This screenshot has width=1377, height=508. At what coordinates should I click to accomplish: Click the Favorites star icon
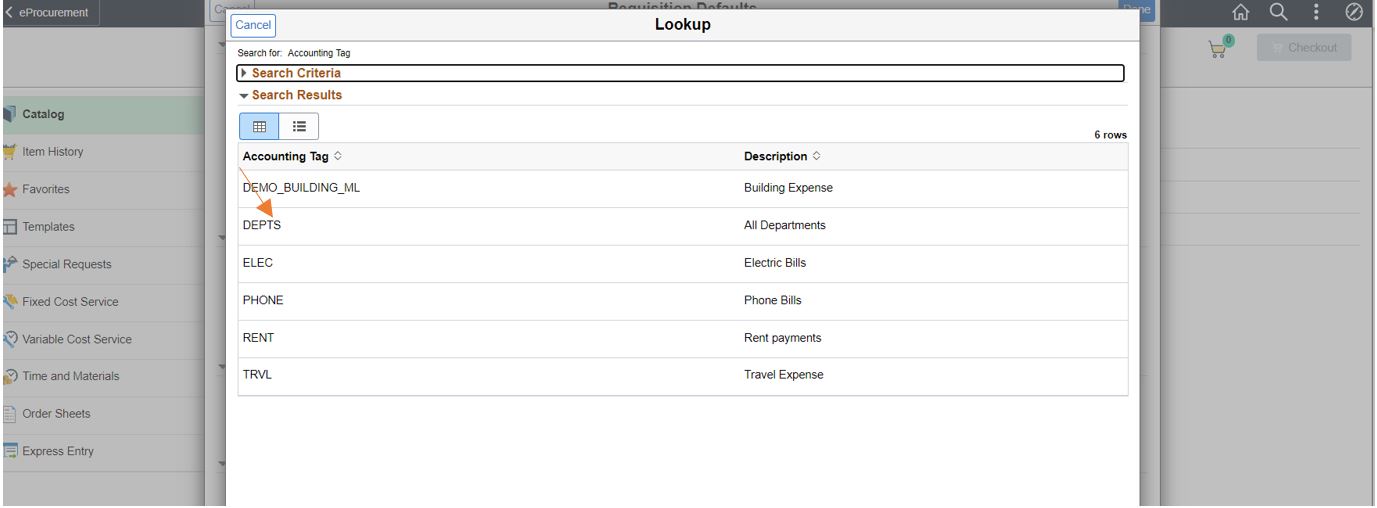[9, 190]
